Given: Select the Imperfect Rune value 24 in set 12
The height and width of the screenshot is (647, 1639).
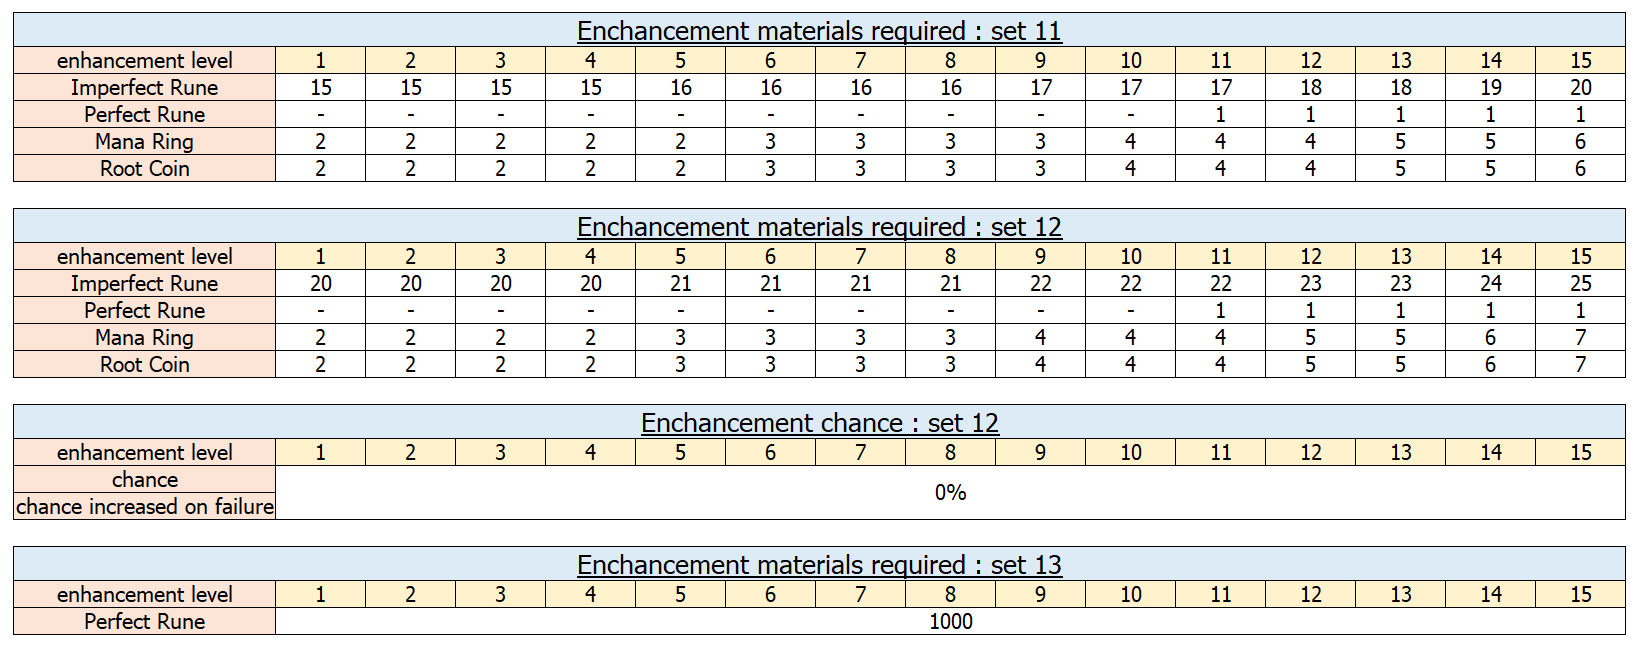Looking at the screenshot, I should coord(1490,284).
